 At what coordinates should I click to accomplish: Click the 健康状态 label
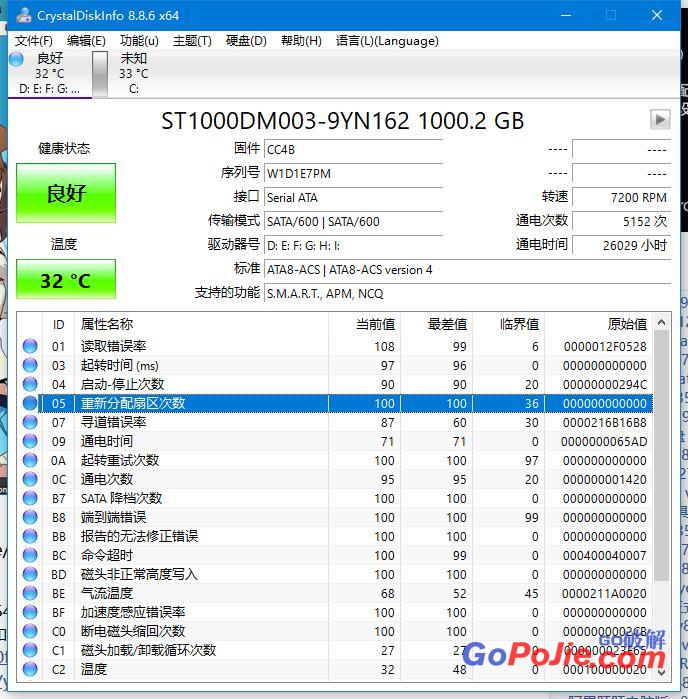click(x=64, y=148)
